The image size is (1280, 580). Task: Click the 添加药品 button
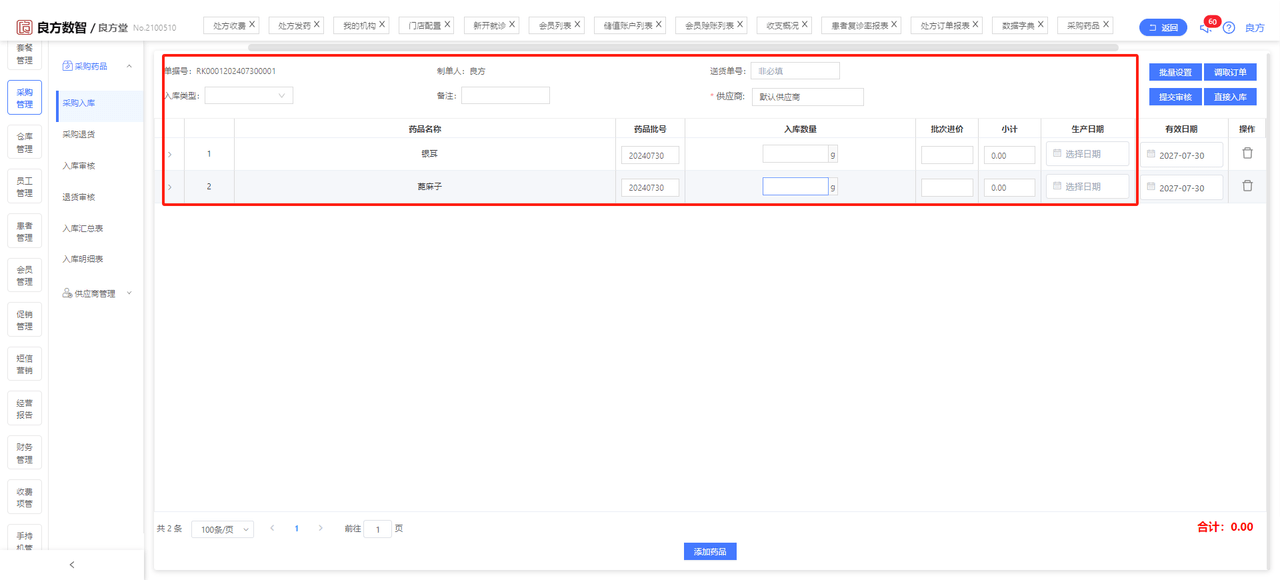[x=710, y=551]
